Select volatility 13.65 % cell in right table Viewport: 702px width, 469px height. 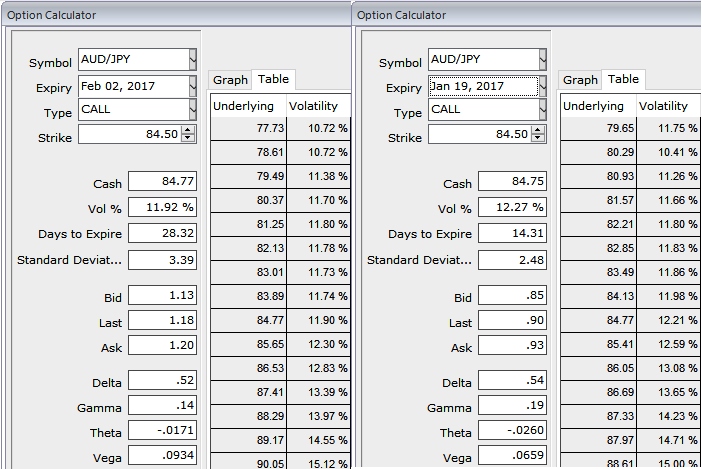click(x=668, y=392)
